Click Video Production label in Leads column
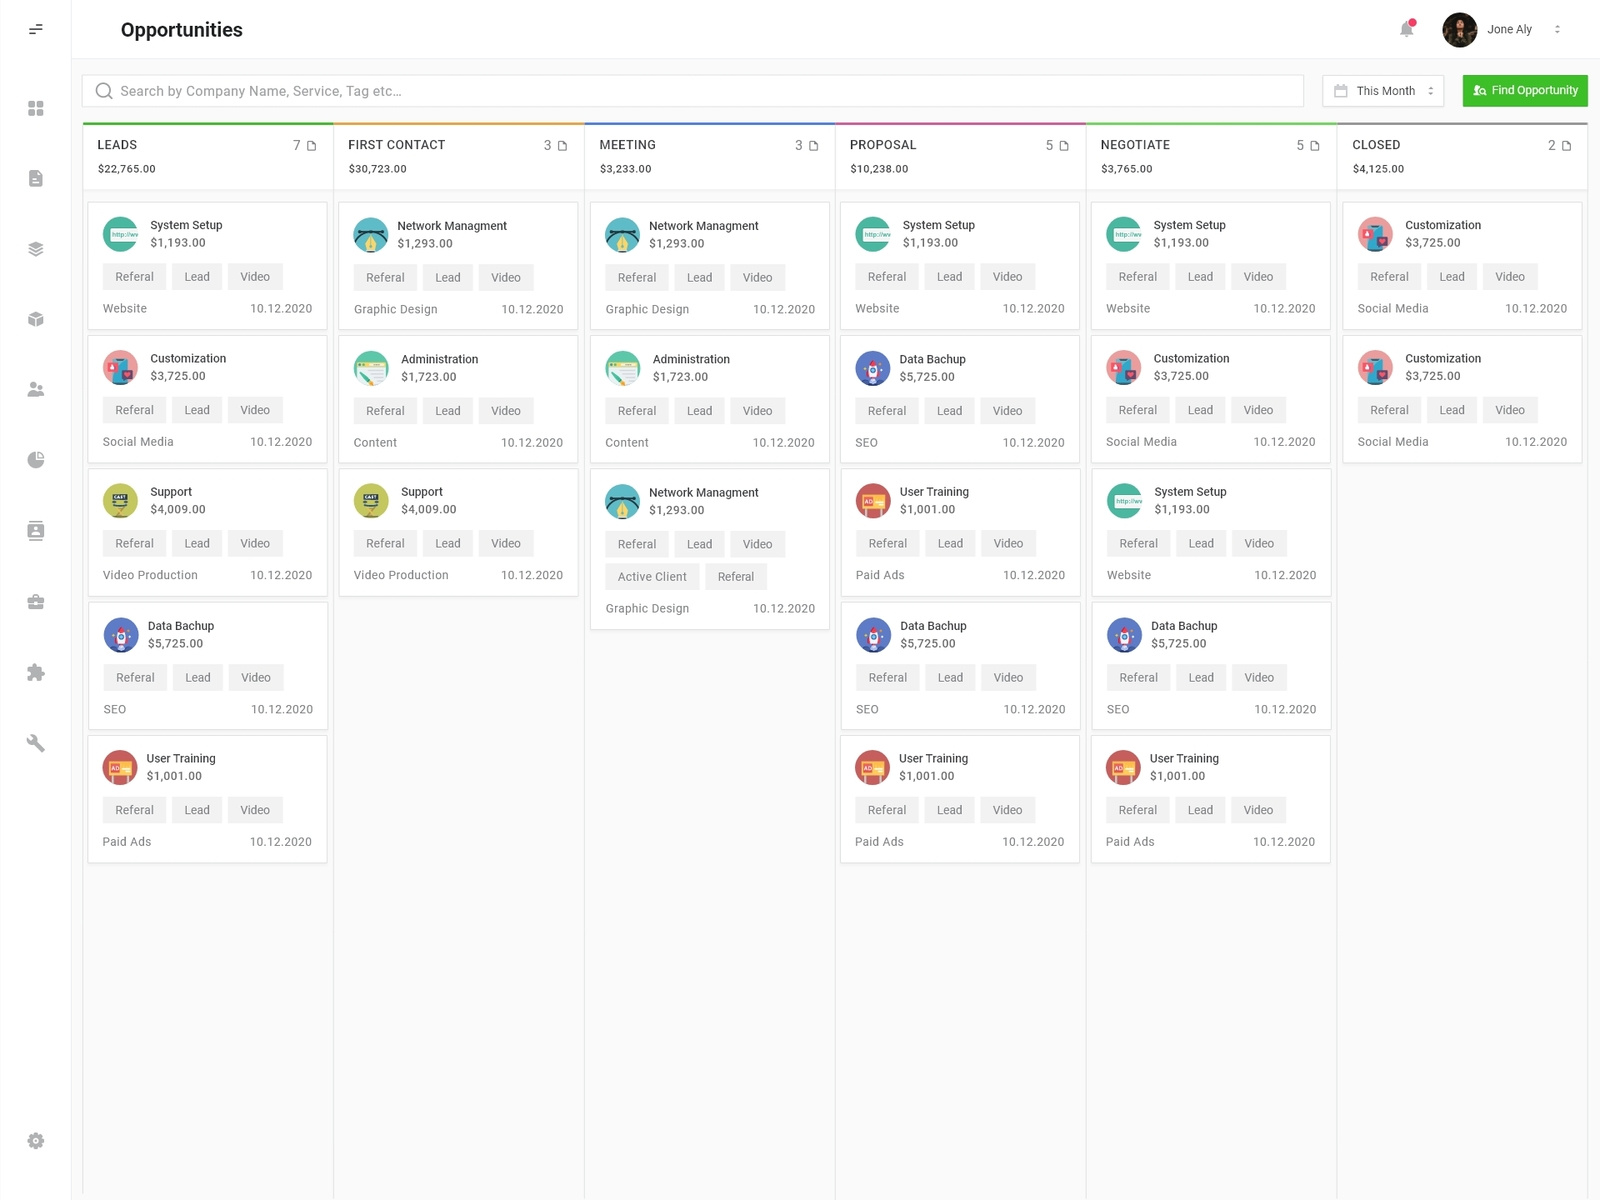 pyautogui.click(x=150, y=576)
